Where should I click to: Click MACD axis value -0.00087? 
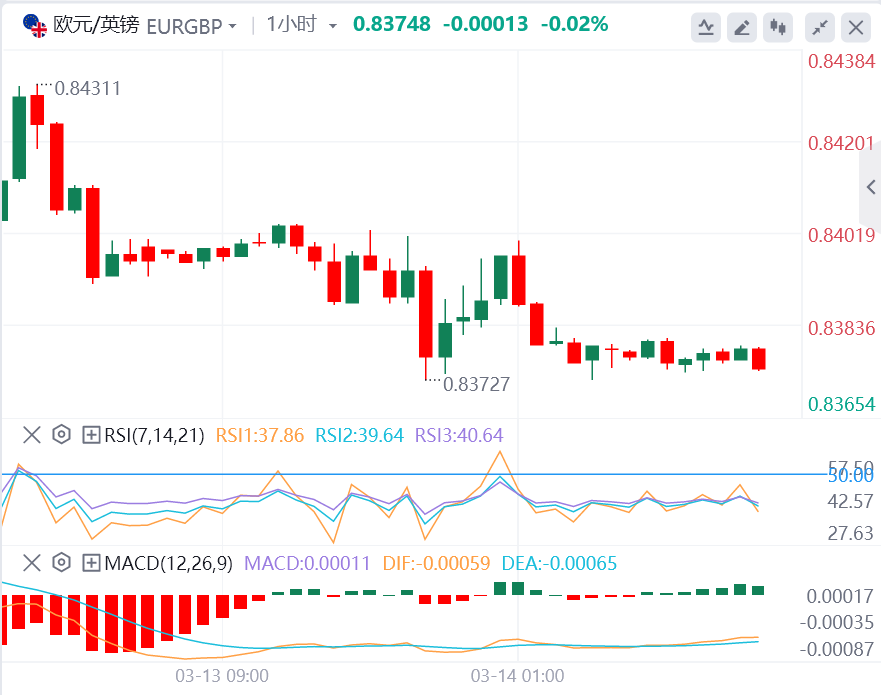(x=837, y=649)
